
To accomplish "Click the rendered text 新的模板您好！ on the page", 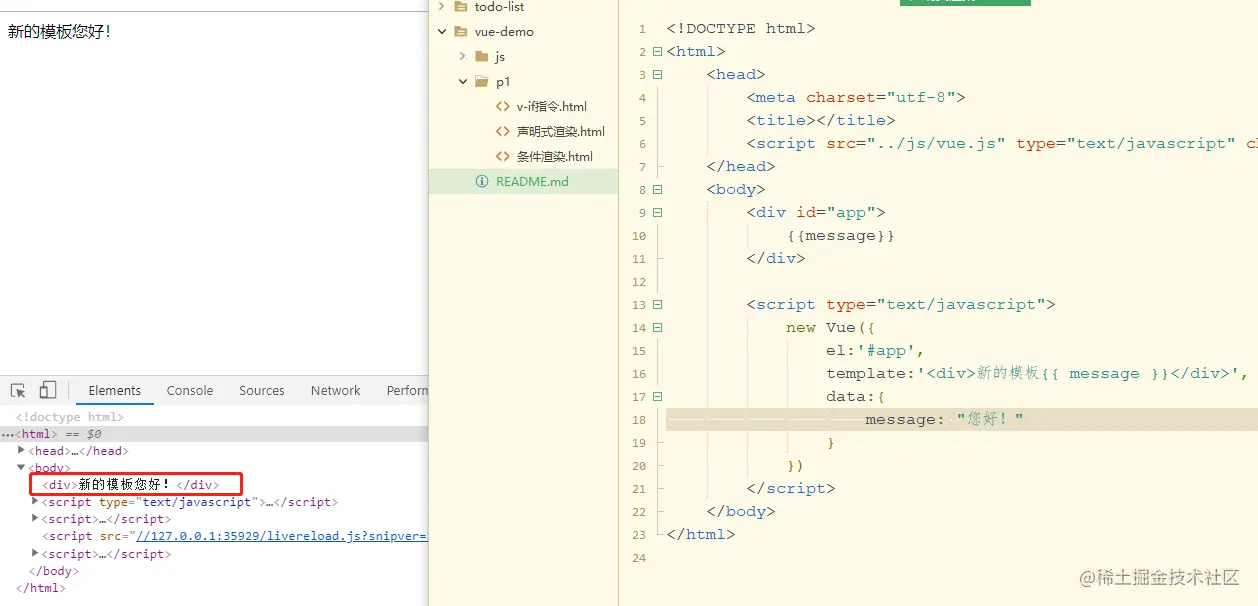I will 60,31.
